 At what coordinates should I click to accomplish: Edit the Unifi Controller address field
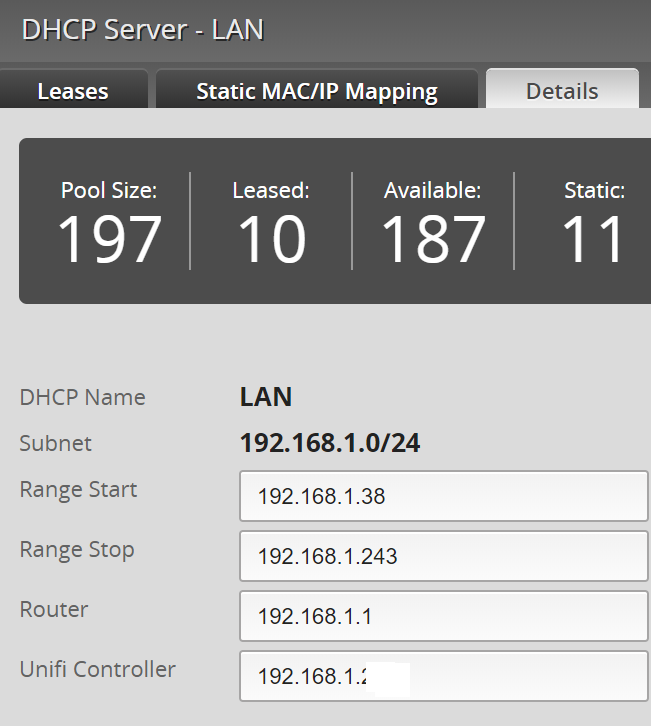[x=443, y=676]
